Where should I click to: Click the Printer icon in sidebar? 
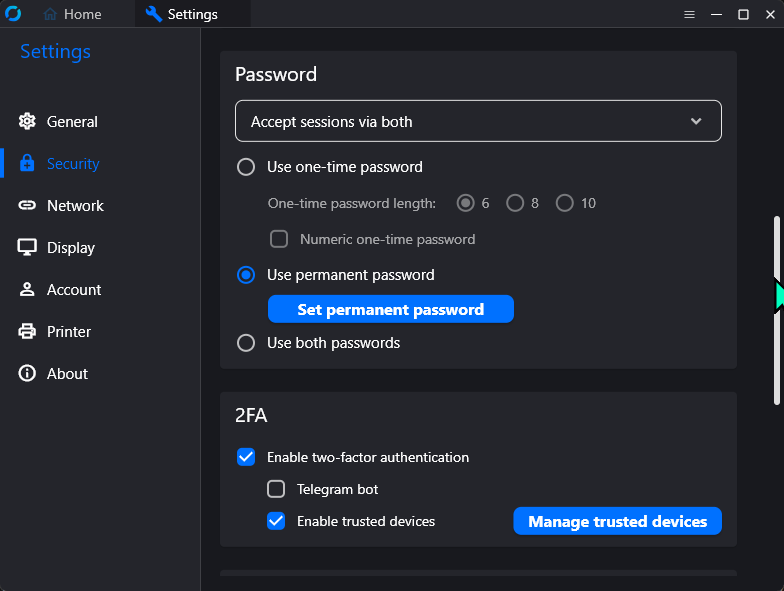pyautogui.click(x=27, y=332)
